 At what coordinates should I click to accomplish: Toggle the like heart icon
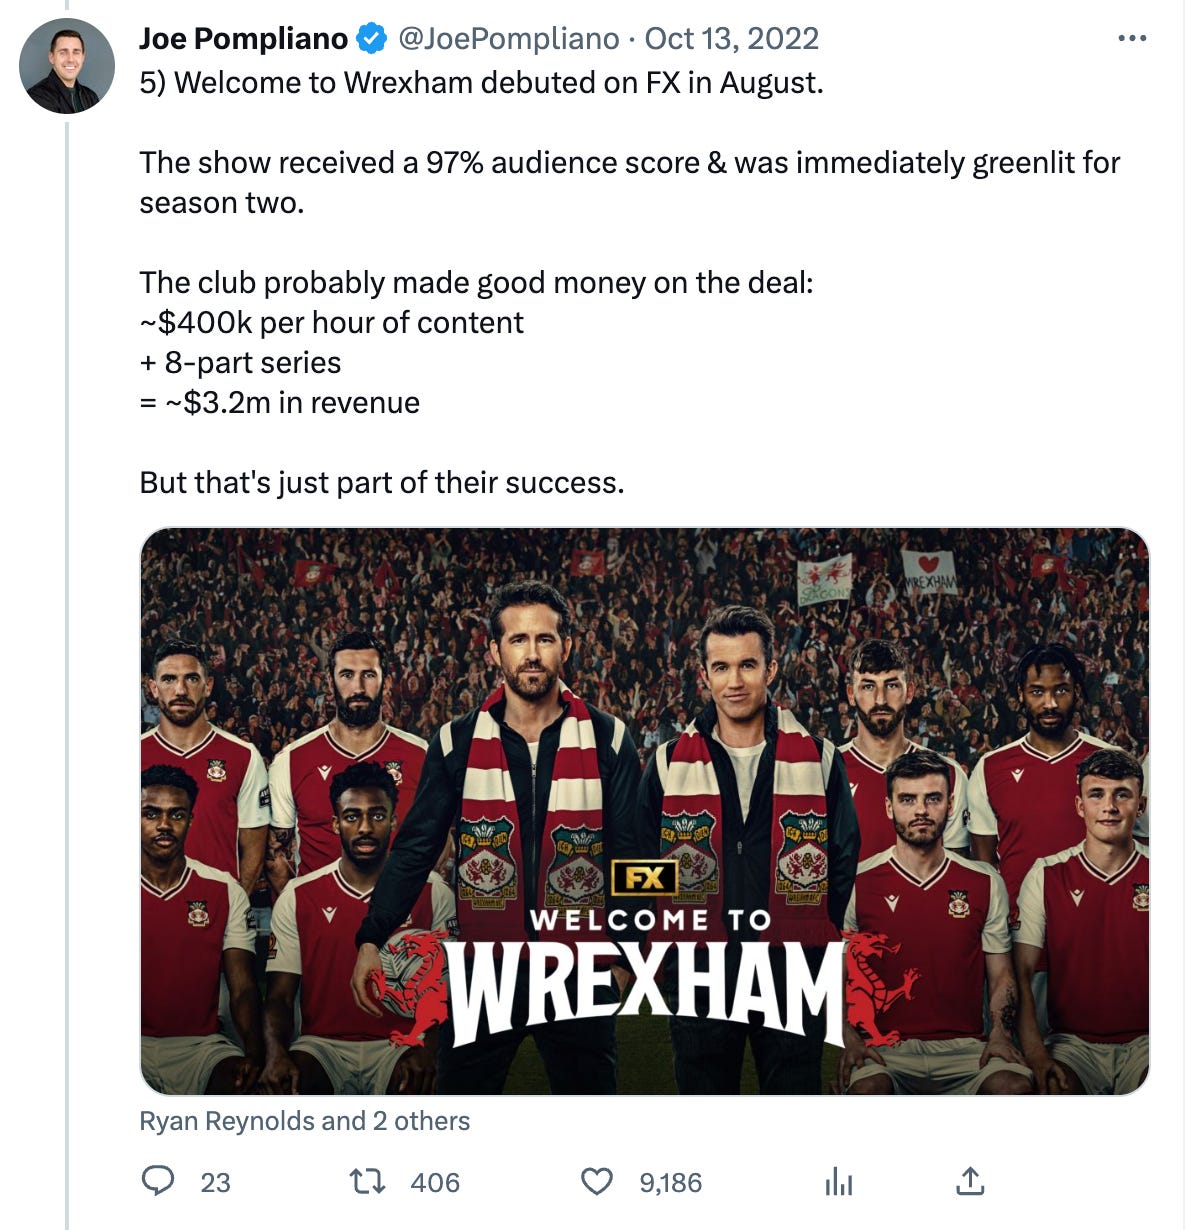[597, 1182]
